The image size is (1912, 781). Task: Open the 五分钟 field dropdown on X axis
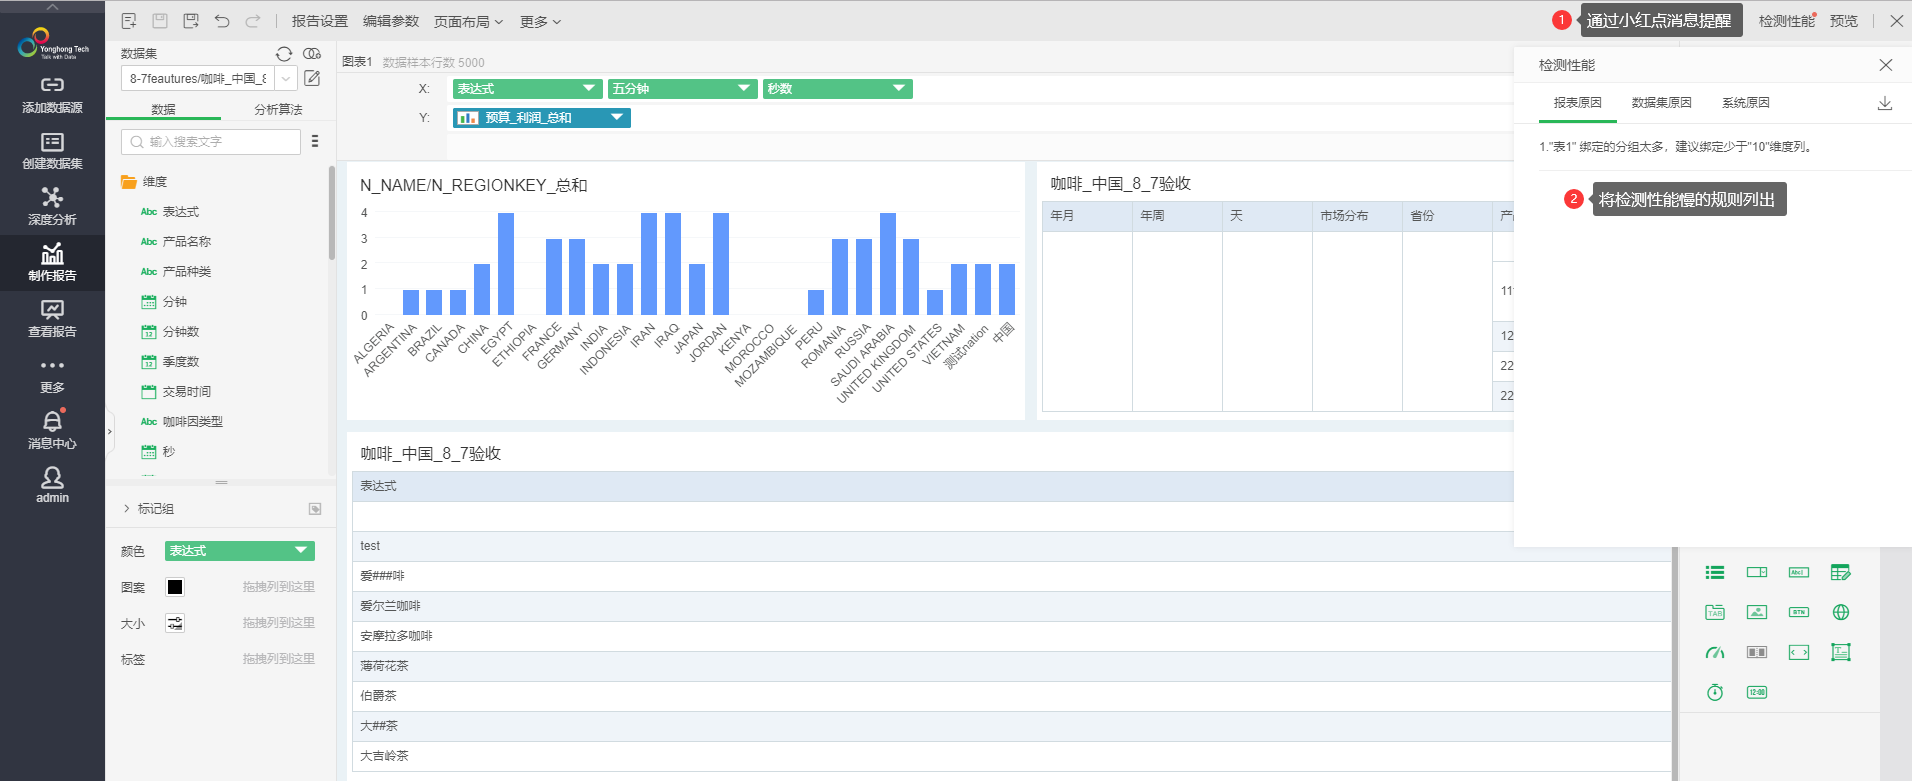tap(744, 89)
